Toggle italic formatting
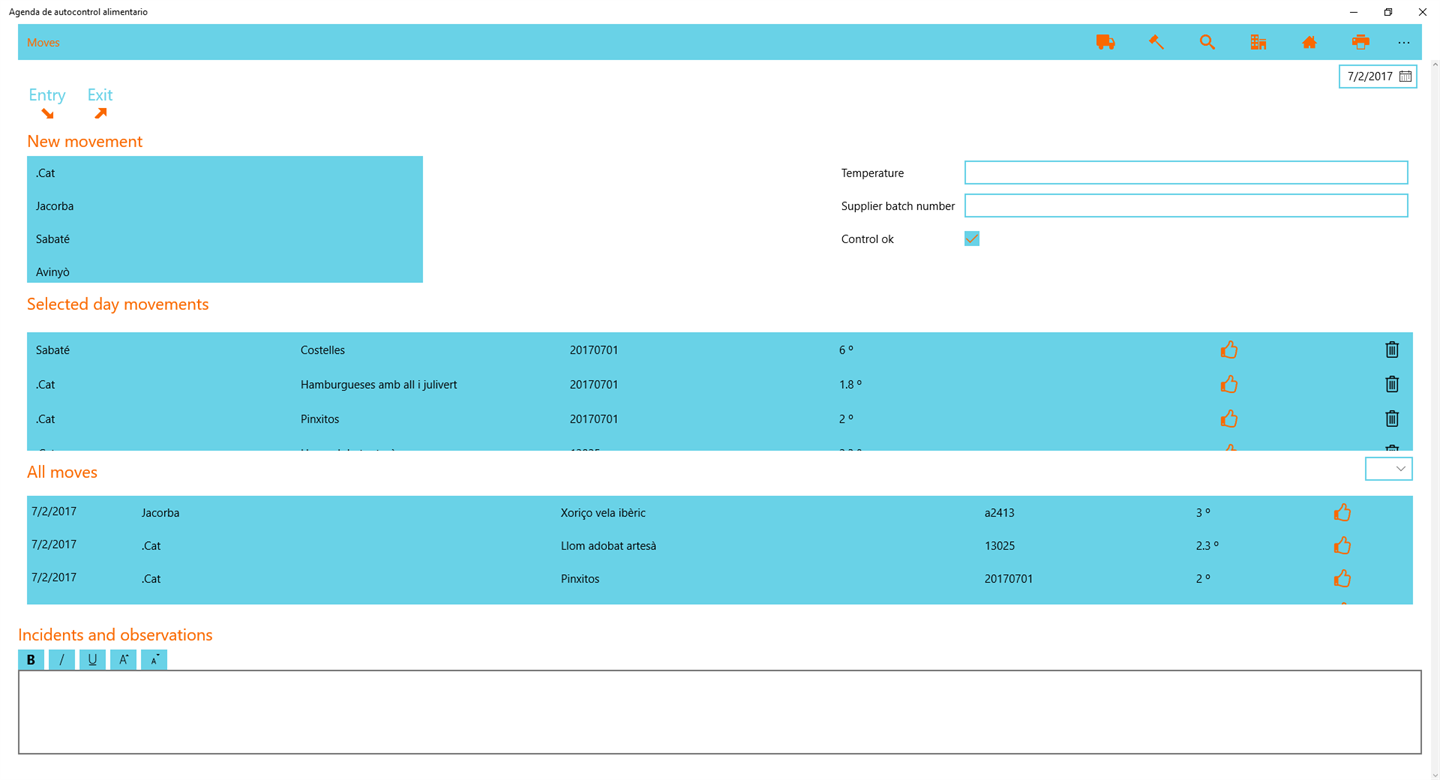Image resolution: width=1440 pixels, height=780 pixels. (62, 660)
